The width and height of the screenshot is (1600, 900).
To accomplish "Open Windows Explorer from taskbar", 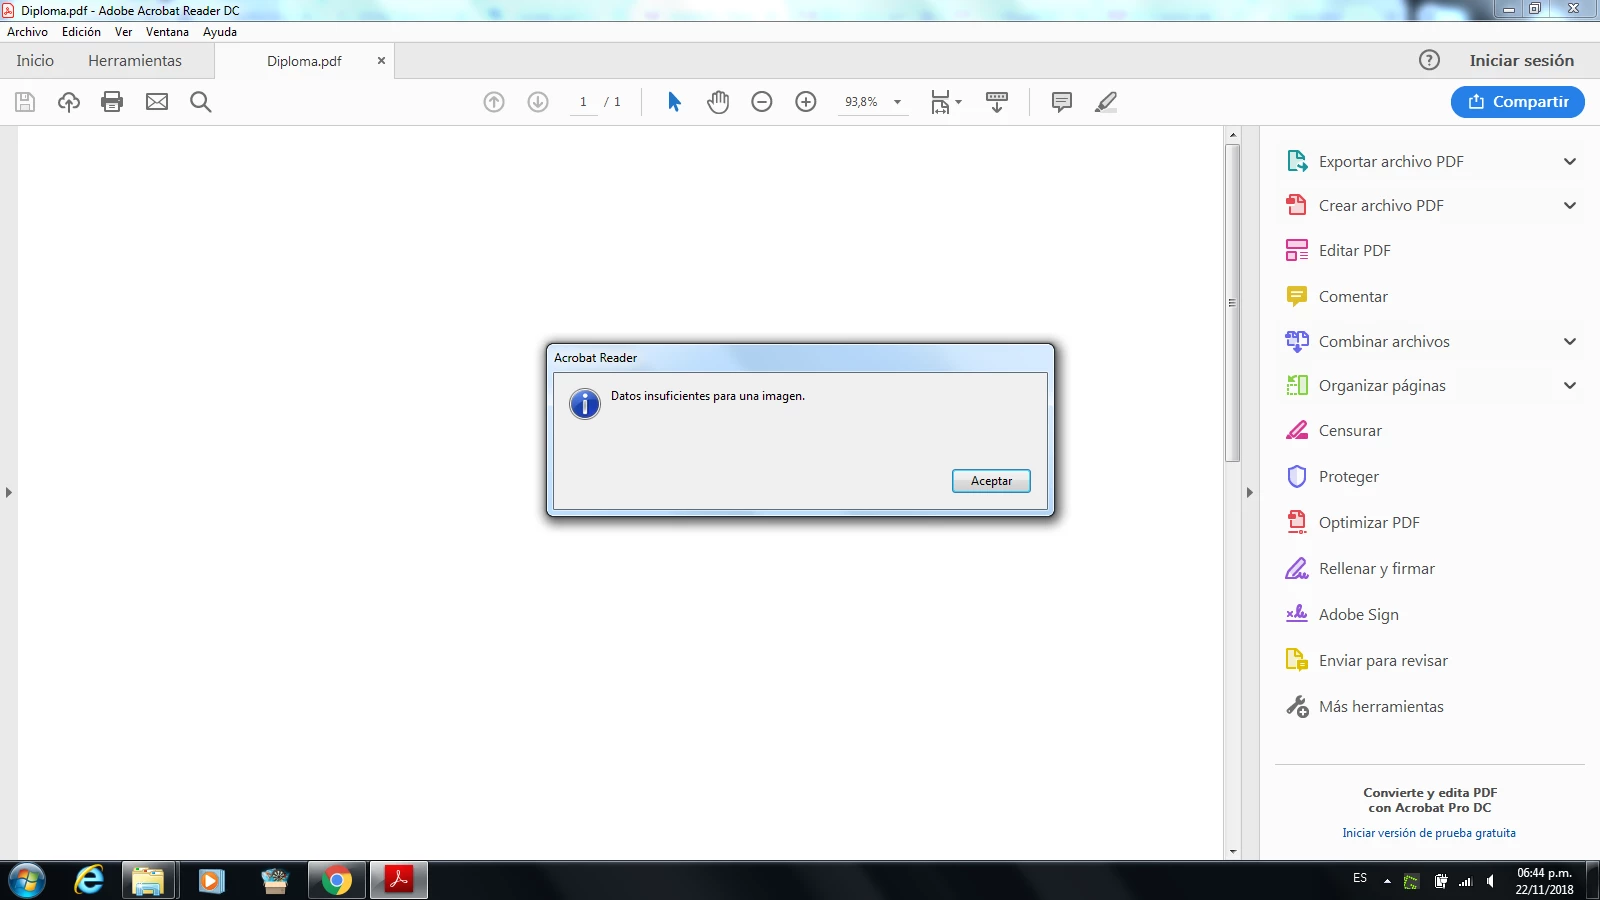I will (148, 881).
